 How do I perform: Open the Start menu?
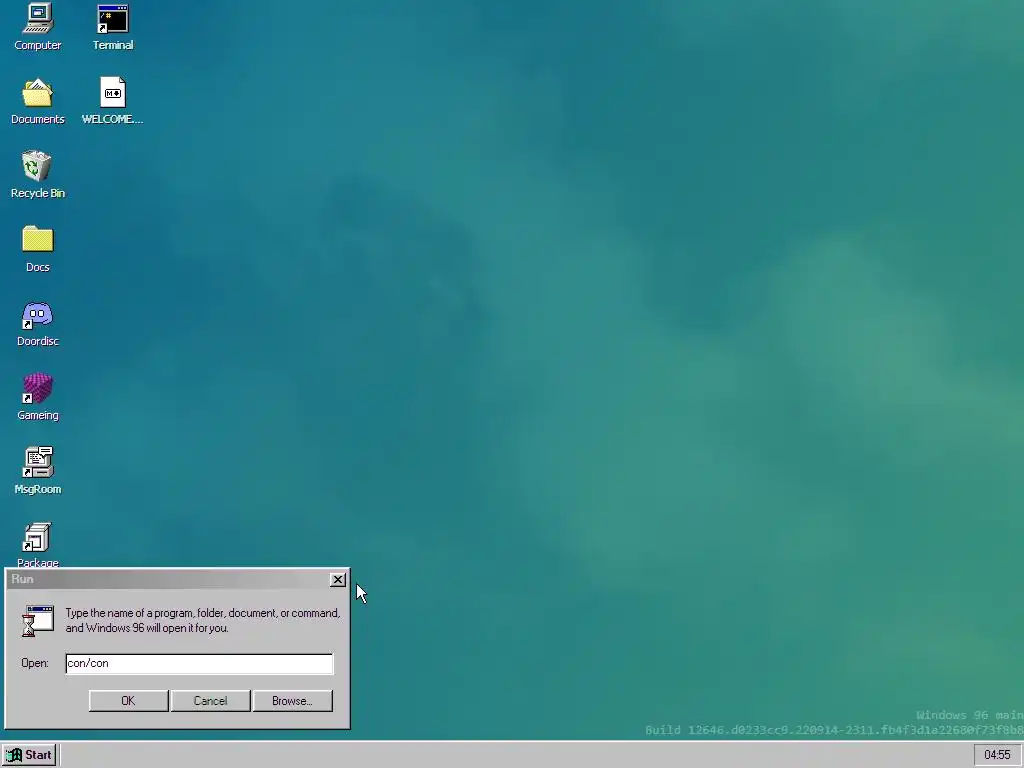pyautogui.click(x=29, y=755)
